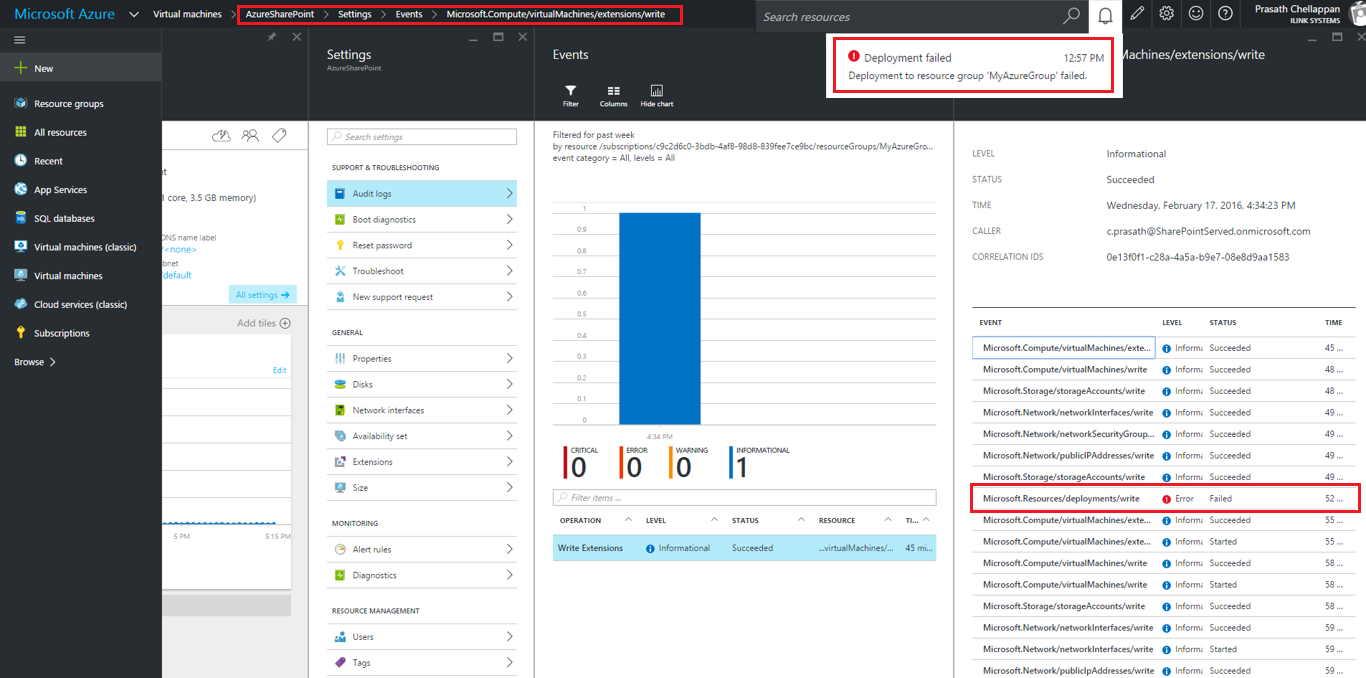Image resolution: width=1366 pixels, height=678 pixels.
Task: Open Cloud services (classic)
Action: click(x=80, y=304)
